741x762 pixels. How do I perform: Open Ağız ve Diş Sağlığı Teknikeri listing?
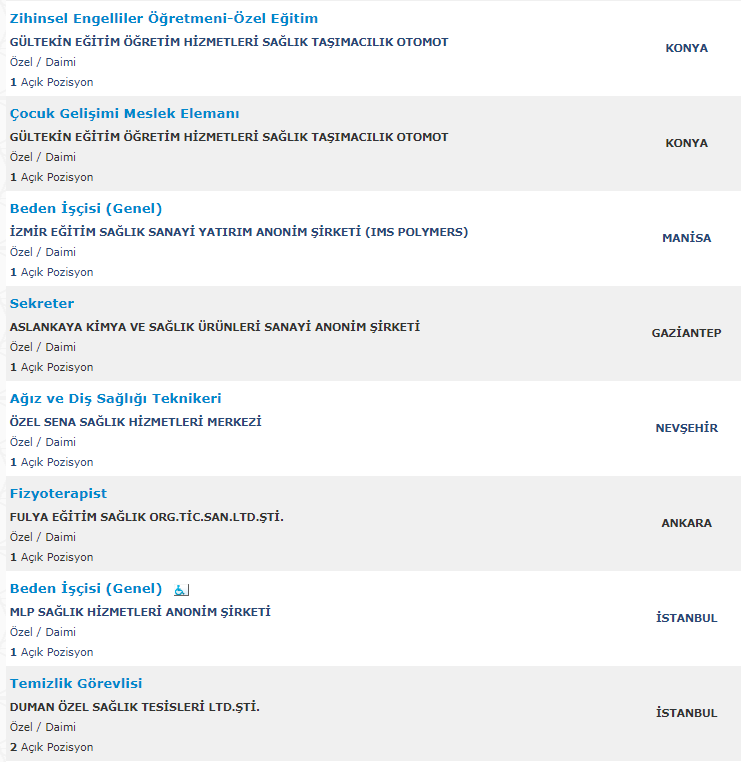pos(116,399)
